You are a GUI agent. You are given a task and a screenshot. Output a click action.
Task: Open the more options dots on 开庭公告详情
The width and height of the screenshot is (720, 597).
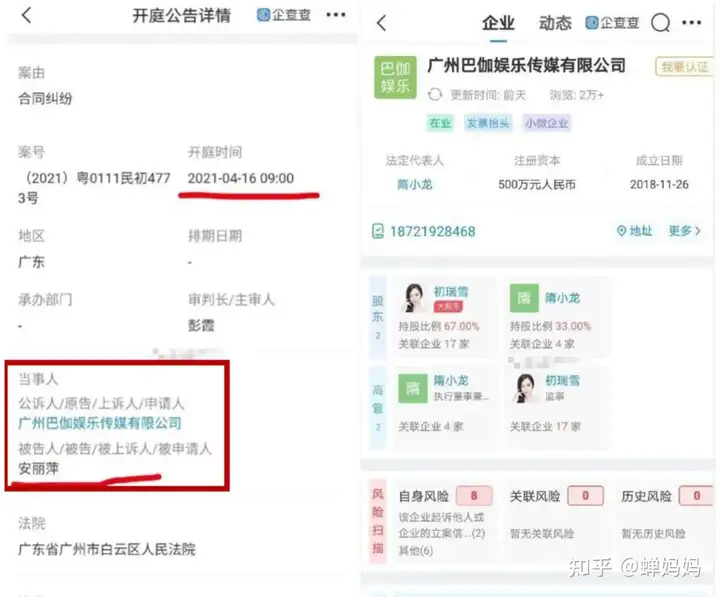(x=336, y=15)
